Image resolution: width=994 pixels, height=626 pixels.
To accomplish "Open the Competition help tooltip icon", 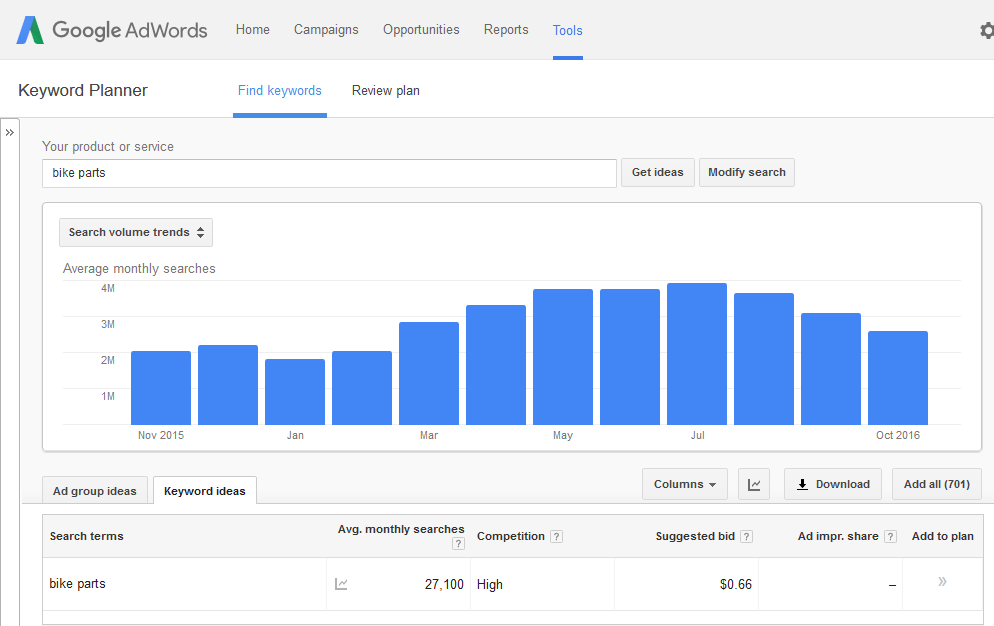I will coord(556,536).
